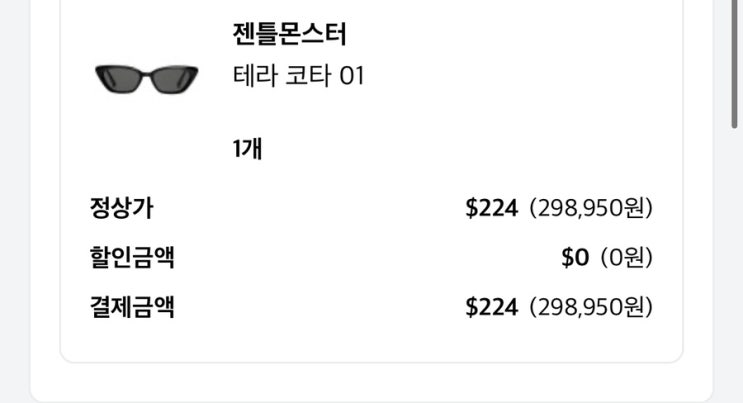
Task: Click the blank space right of 테라 코타 01
Action: click(x=520, y=76)
